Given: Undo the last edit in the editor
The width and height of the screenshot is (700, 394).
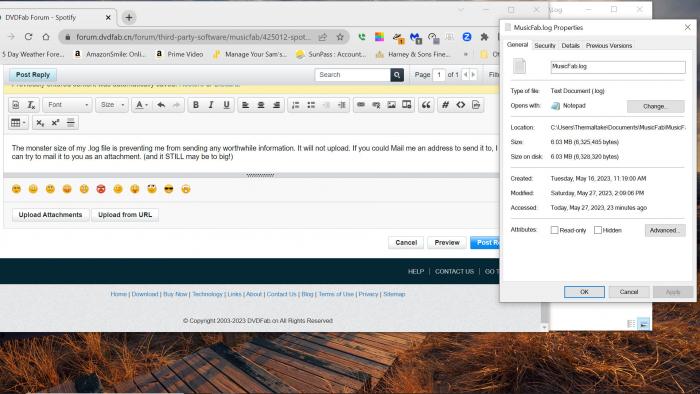Looking at the screenshot, I should point(161,105).
